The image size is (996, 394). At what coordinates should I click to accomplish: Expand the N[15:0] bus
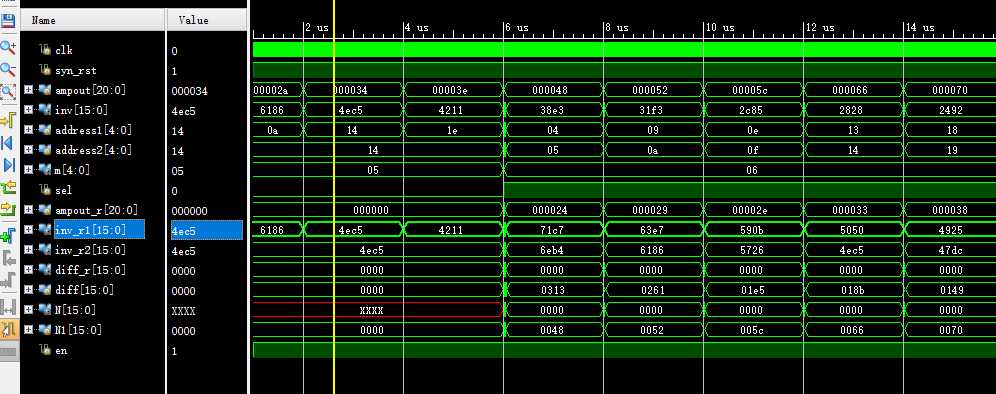click(28, 310)
